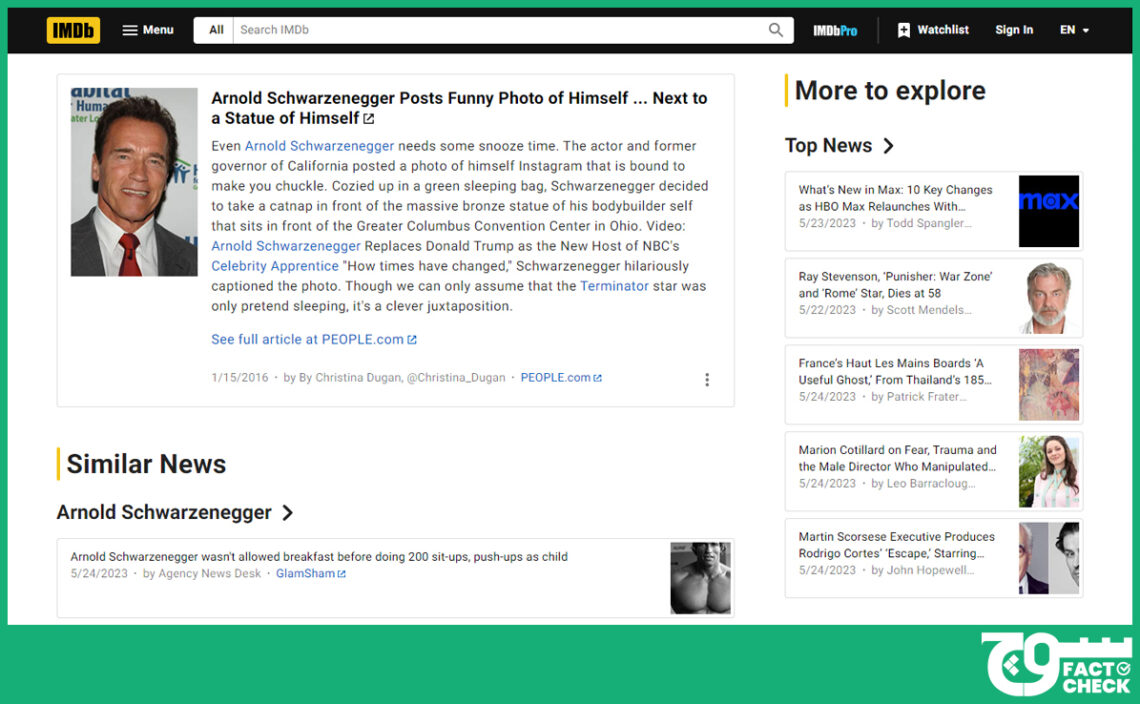Open IMDbPro link
Screen dimensions: 1140x704
click(x=835, y=31)
